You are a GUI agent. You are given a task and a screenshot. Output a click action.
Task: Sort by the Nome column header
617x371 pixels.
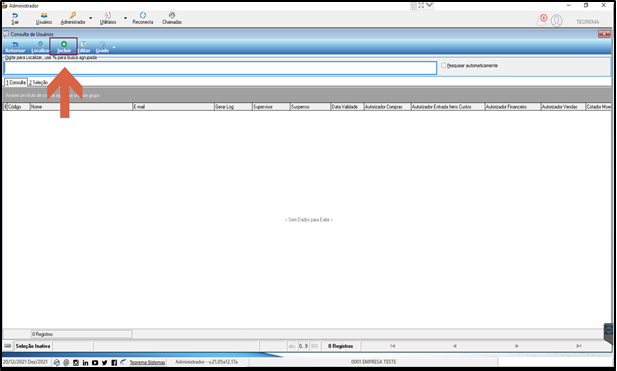(81, 107)
